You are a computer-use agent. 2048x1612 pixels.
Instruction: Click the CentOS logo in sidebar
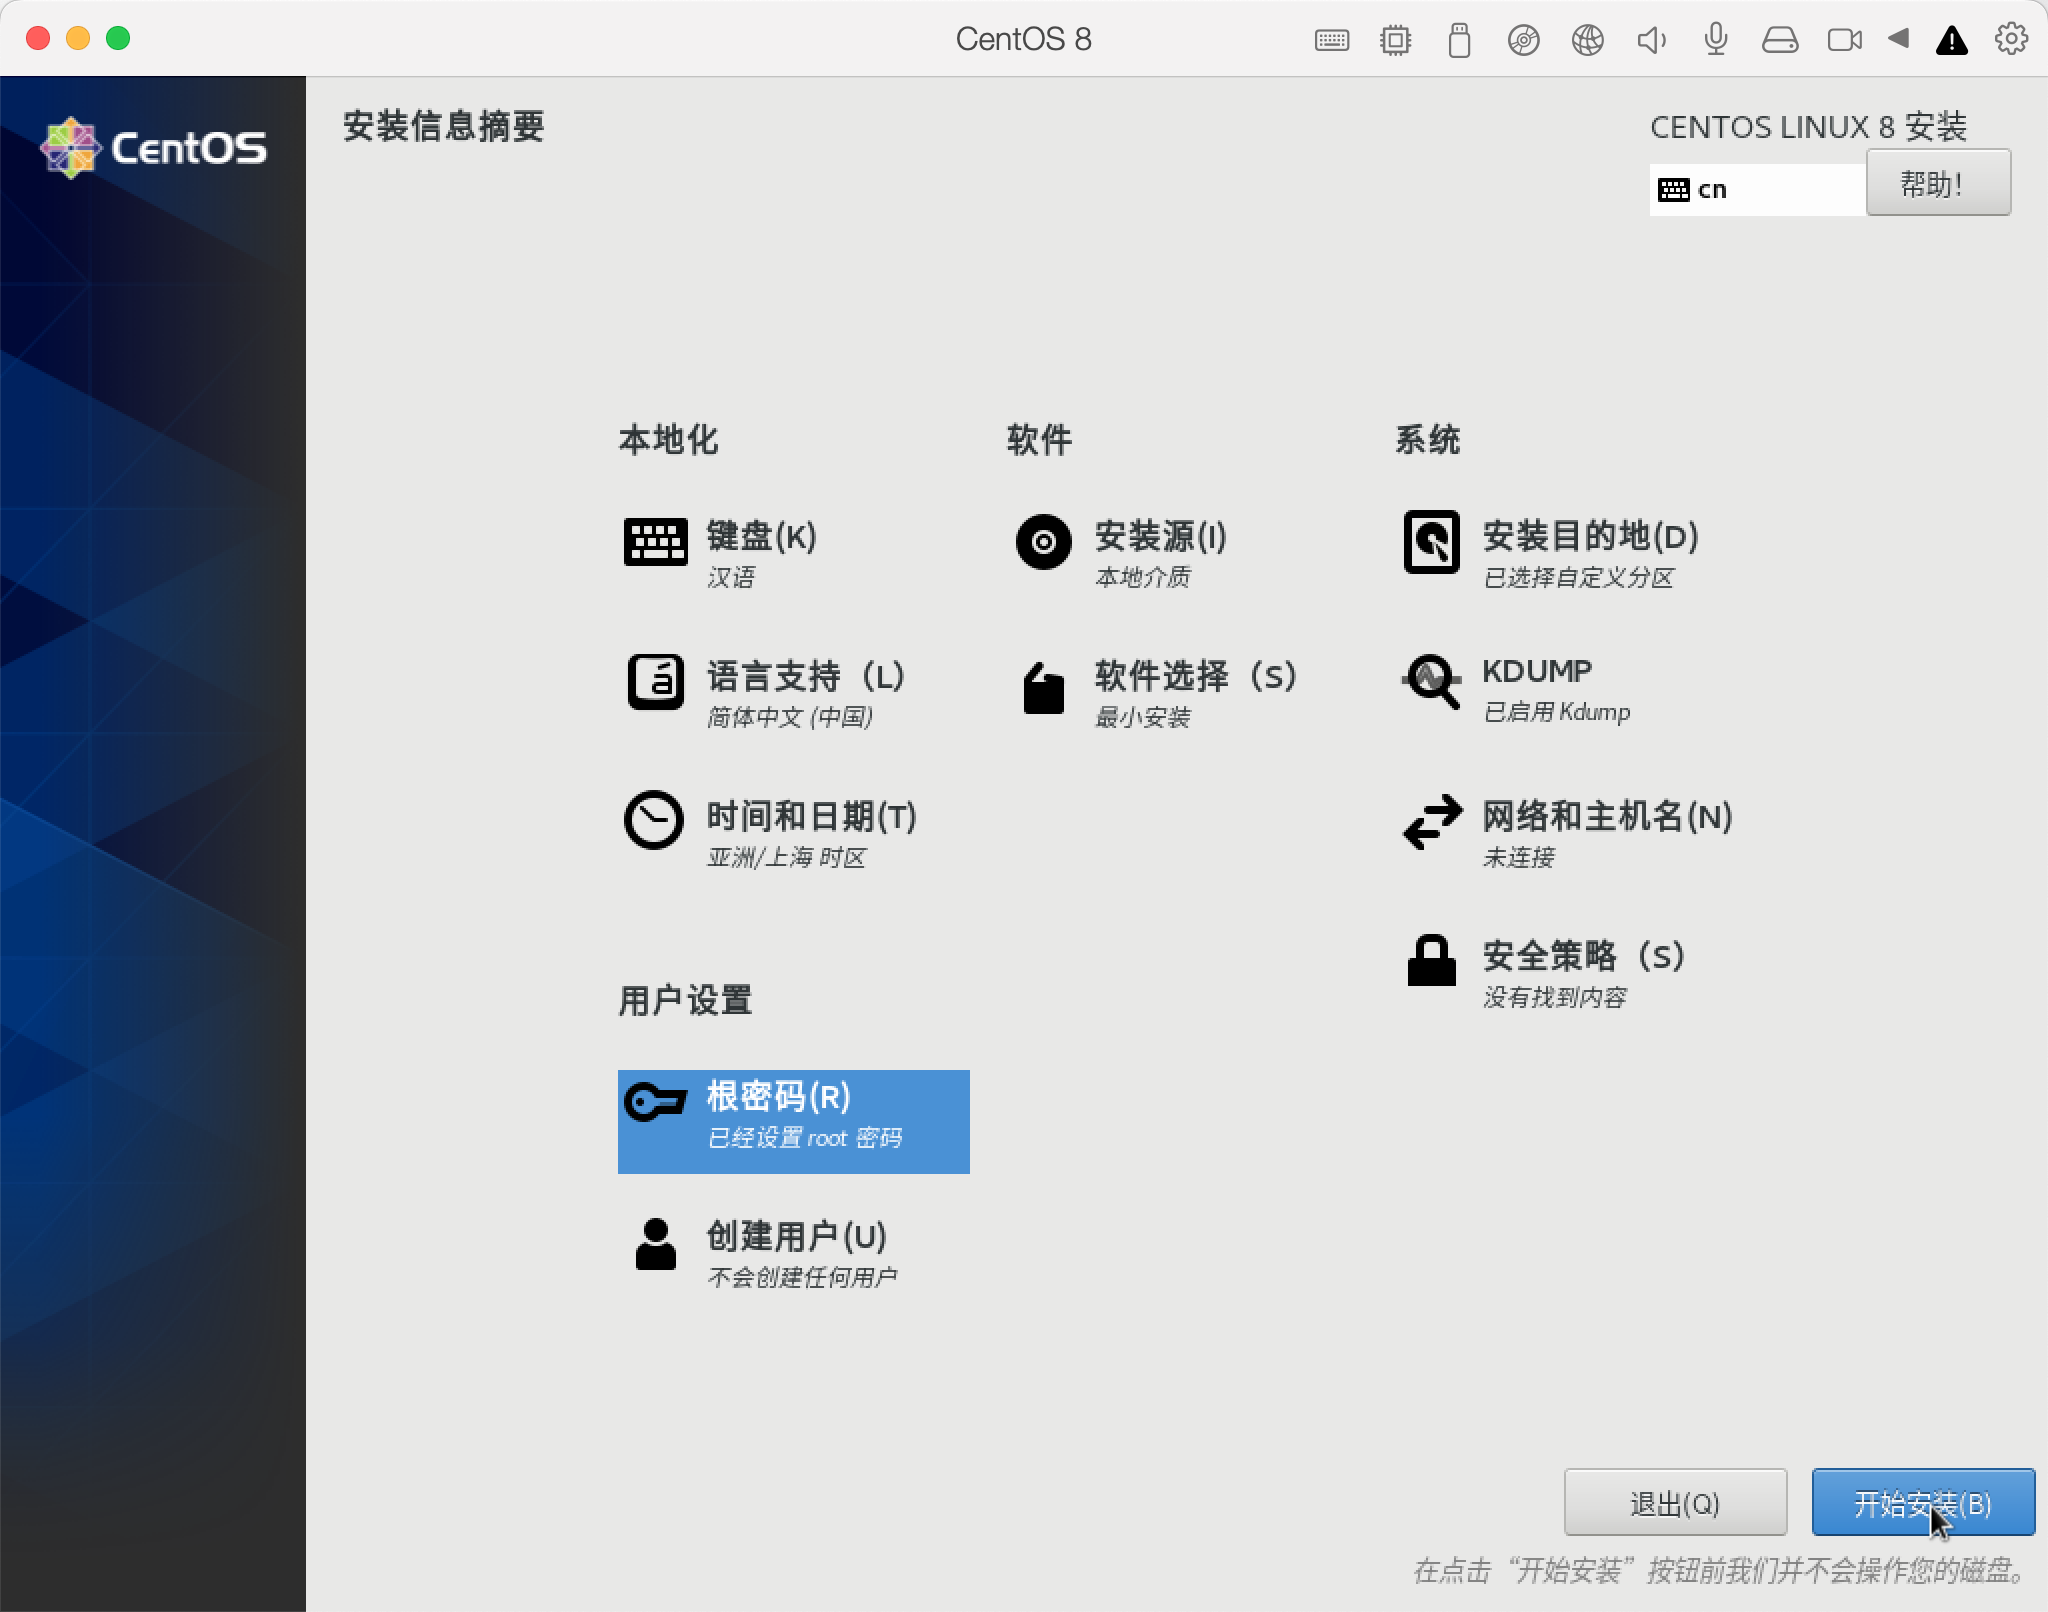click(153, 148)
